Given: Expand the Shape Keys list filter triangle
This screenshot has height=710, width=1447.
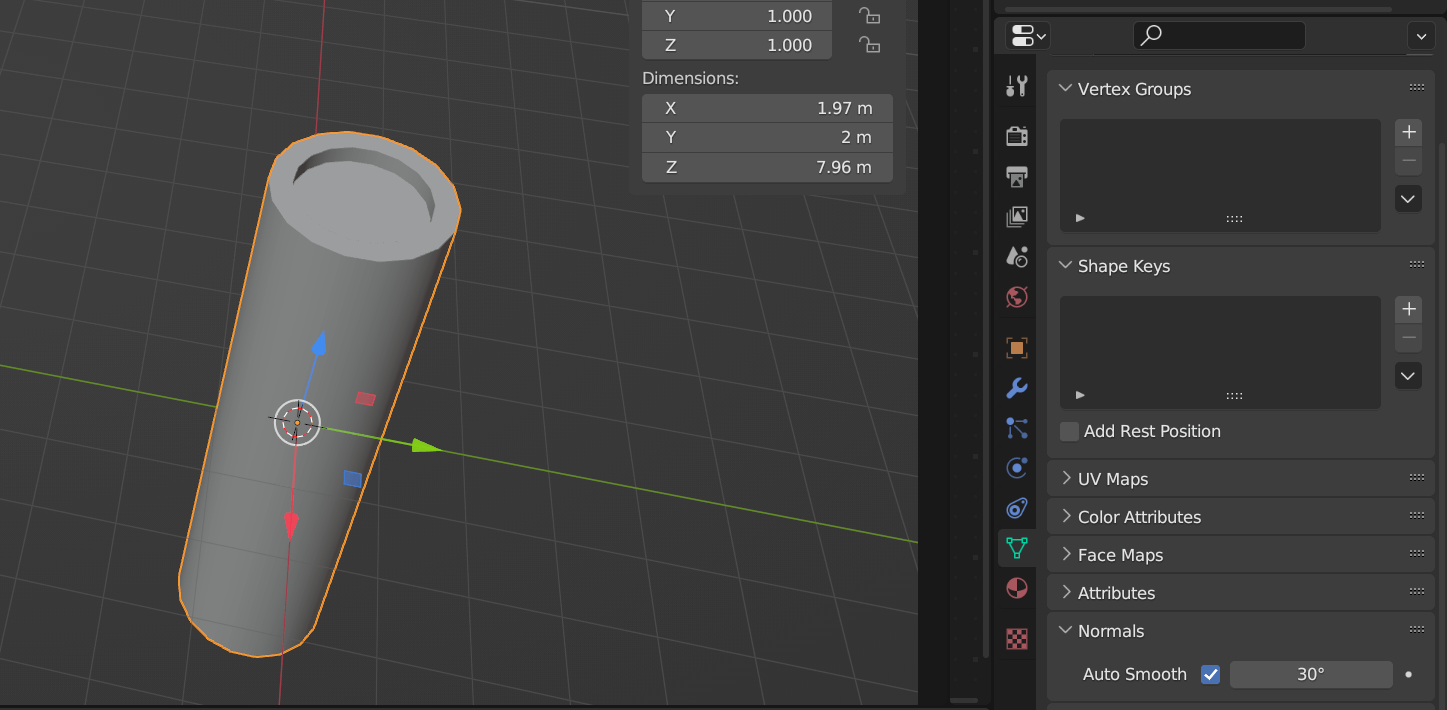Looking at the screenshot, I should click(1080, 395).
